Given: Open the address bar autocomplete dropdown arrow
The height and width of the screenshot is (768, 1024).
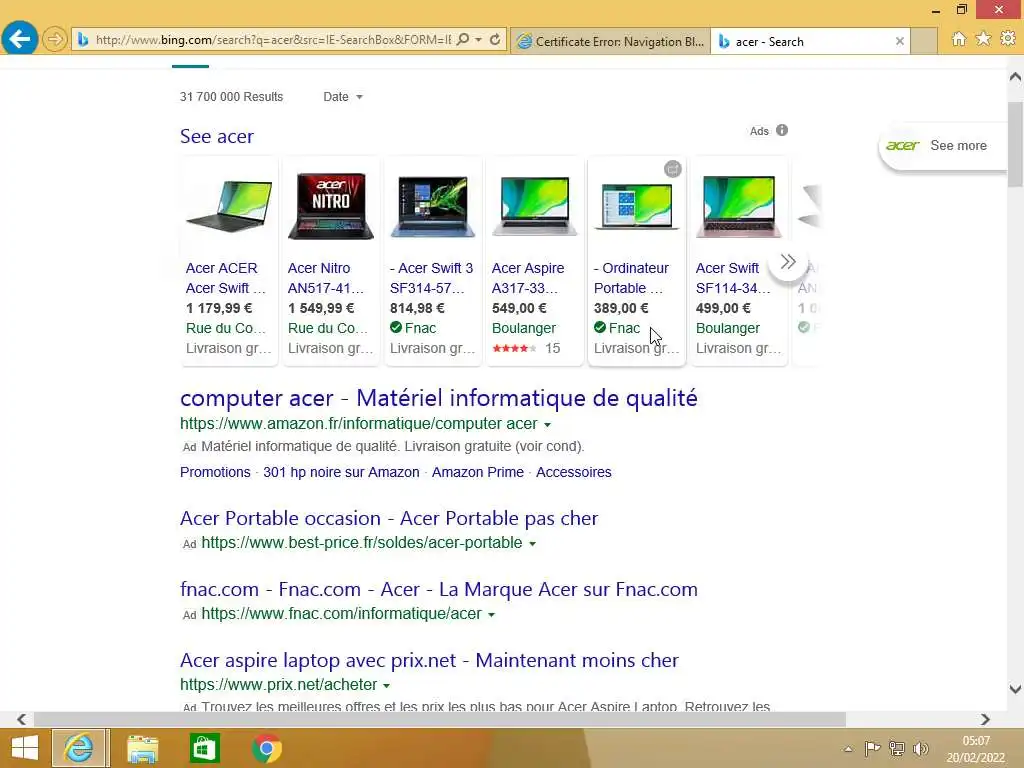Looking at the screenshot, I should (479, 40).
